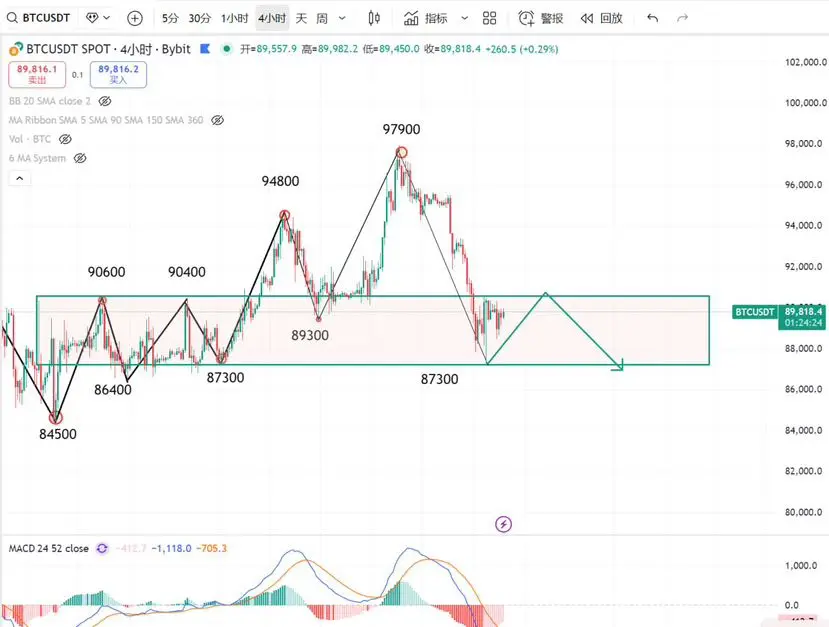Select the 90400 text annotation
Image resolution: width=829 pixels, height=627 pixels.
click(187, 272)
